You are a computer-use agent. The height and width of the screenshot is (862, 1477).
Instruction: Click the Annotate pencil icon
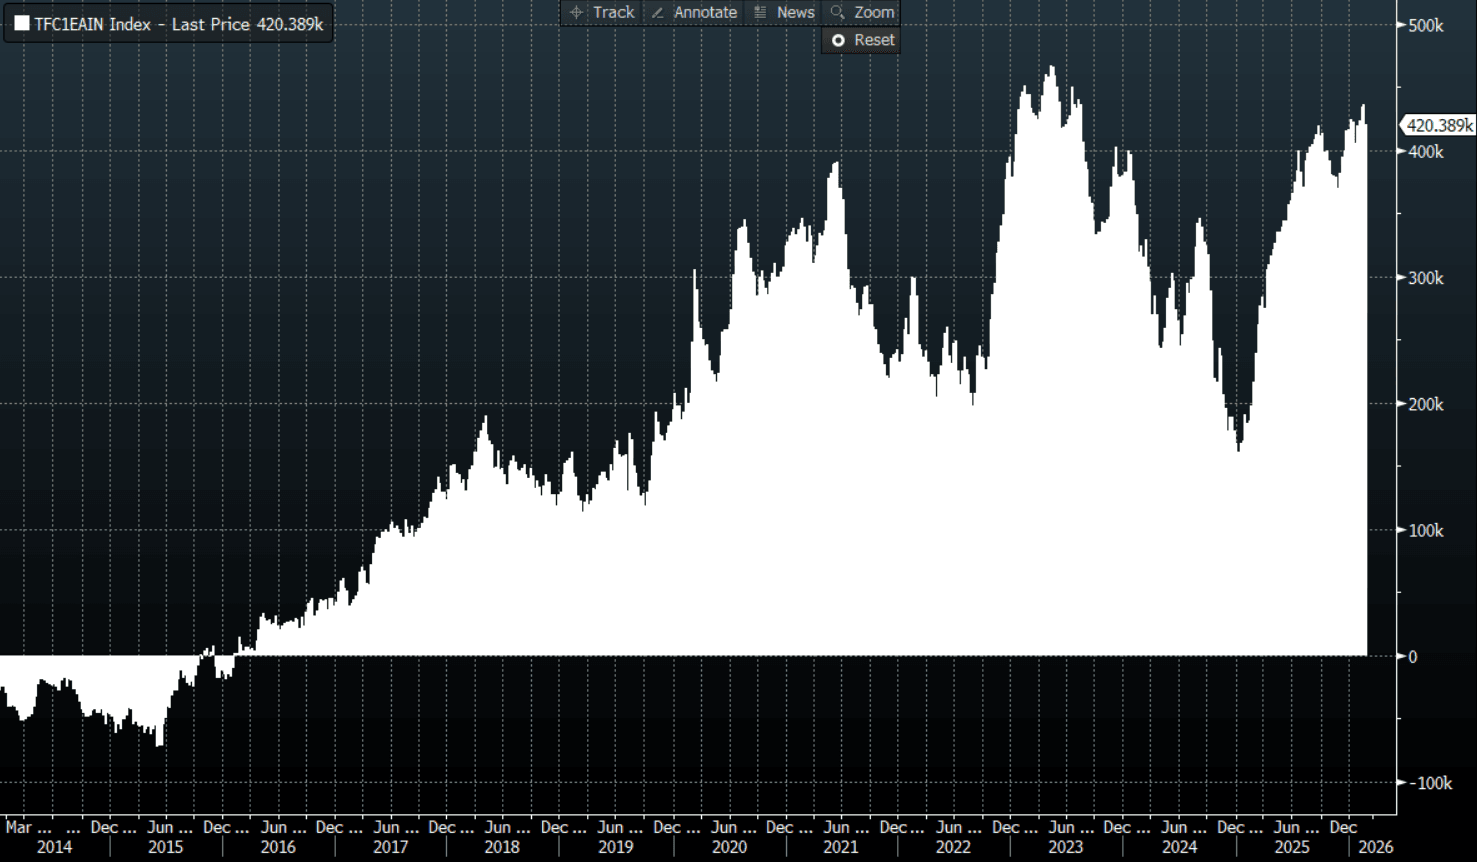click(x=657, y=12)
